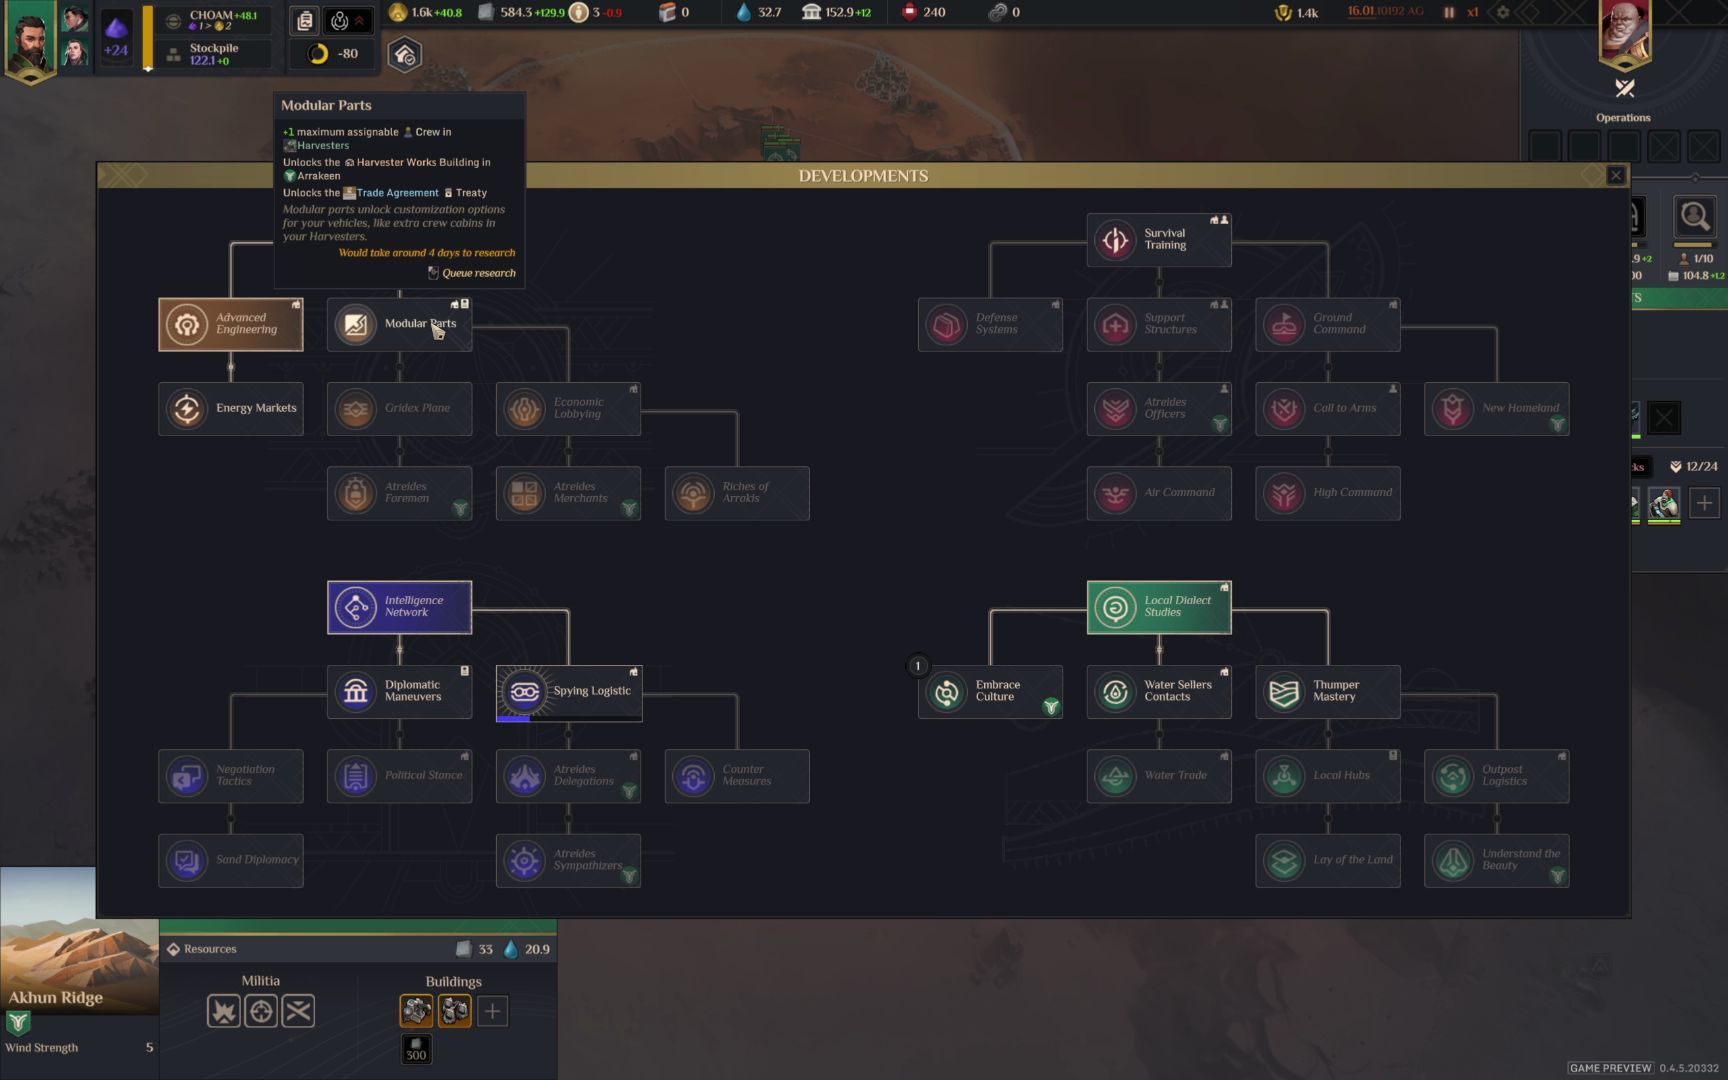This screenshot has height=1080, width=1728.
Task: Open the Operations crossed-swords icon
Action: (1625, 88)
